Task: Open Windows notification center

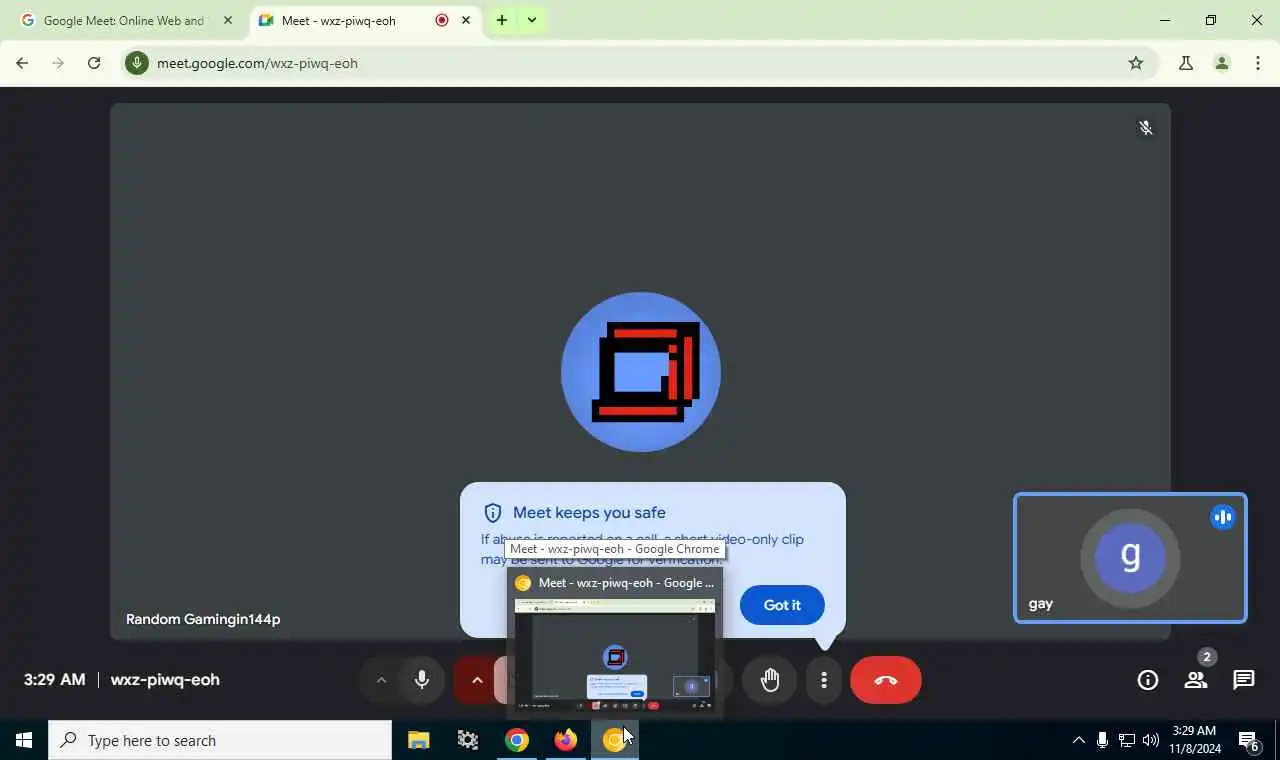Action: point(1249,740)
